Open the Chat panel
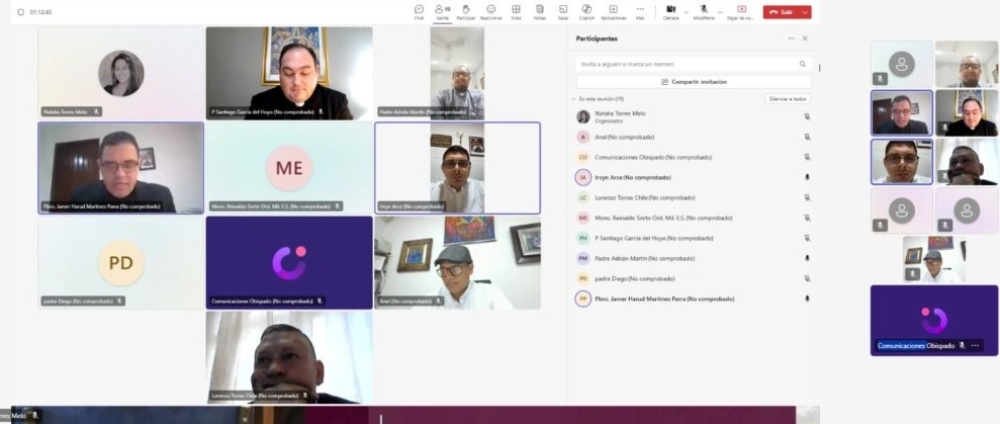Viewport: 1000px width, 424px height. tap(418, 11)
